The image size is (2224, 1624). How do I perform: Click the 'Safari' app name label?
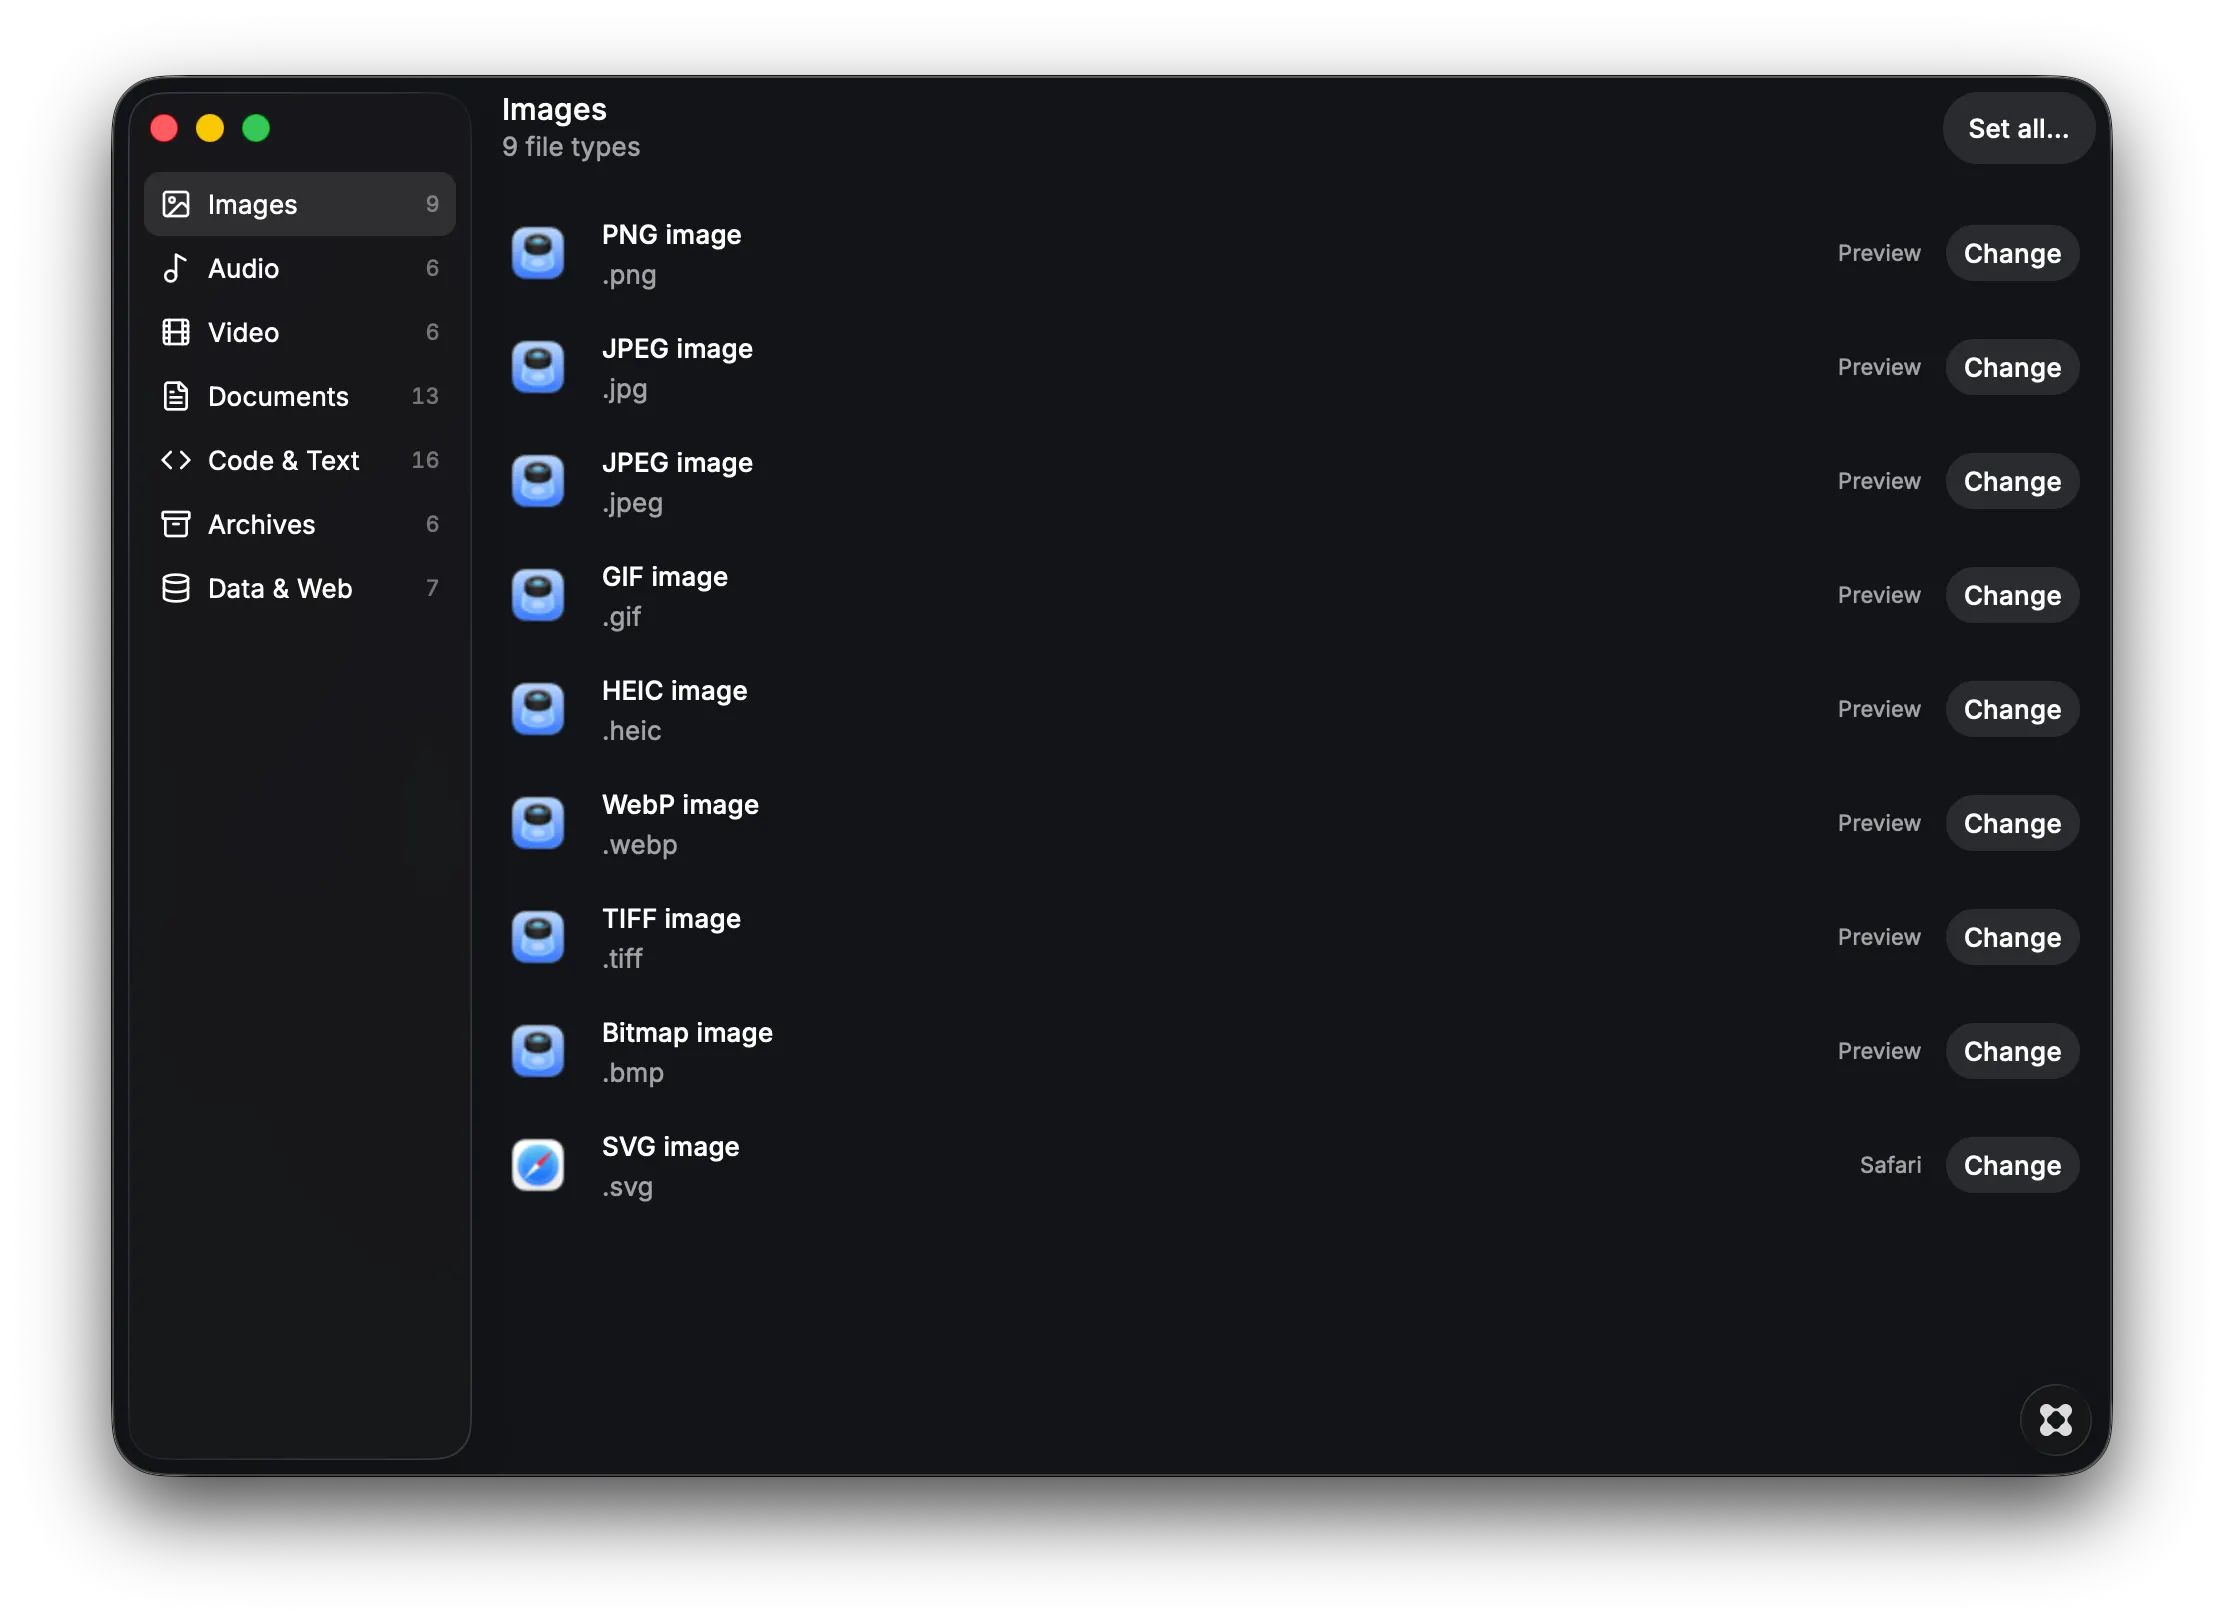click(x=1890, y=1165)
